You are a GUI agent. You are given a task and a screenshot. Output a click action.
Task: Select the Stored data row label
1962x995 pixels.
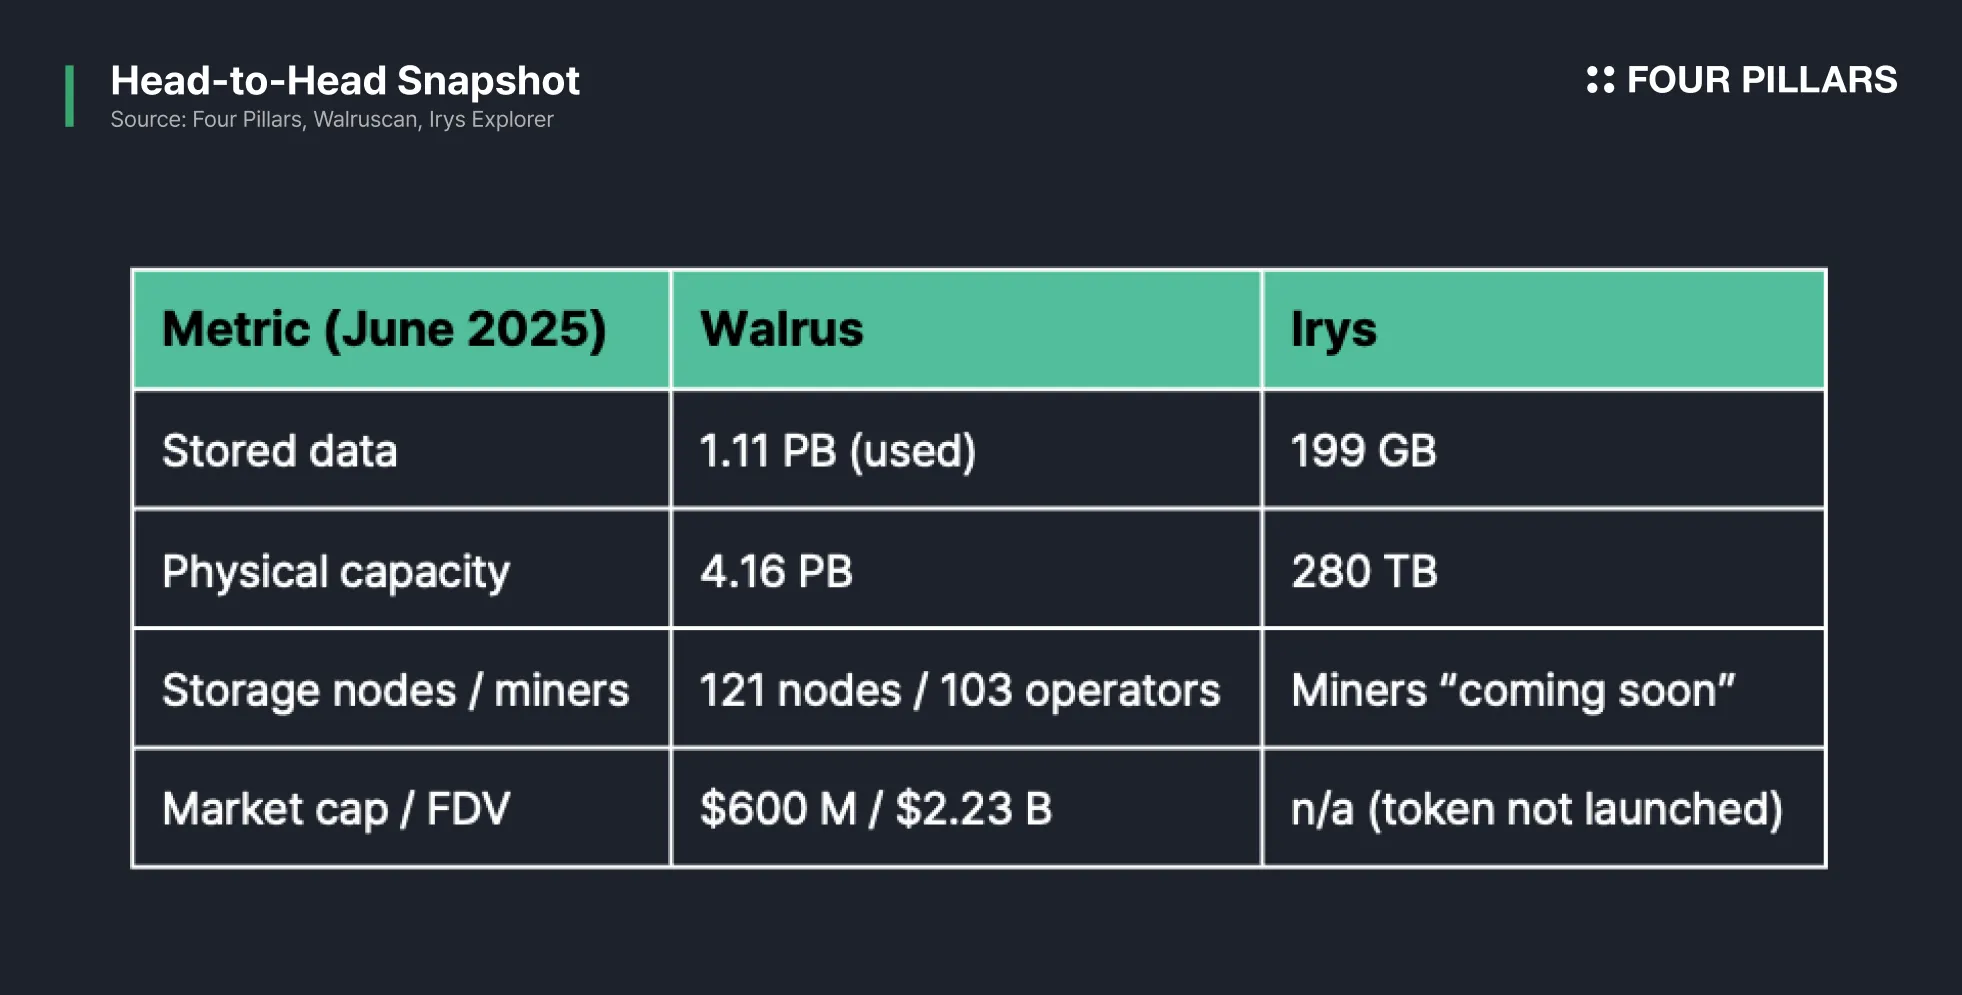(280, 451)
